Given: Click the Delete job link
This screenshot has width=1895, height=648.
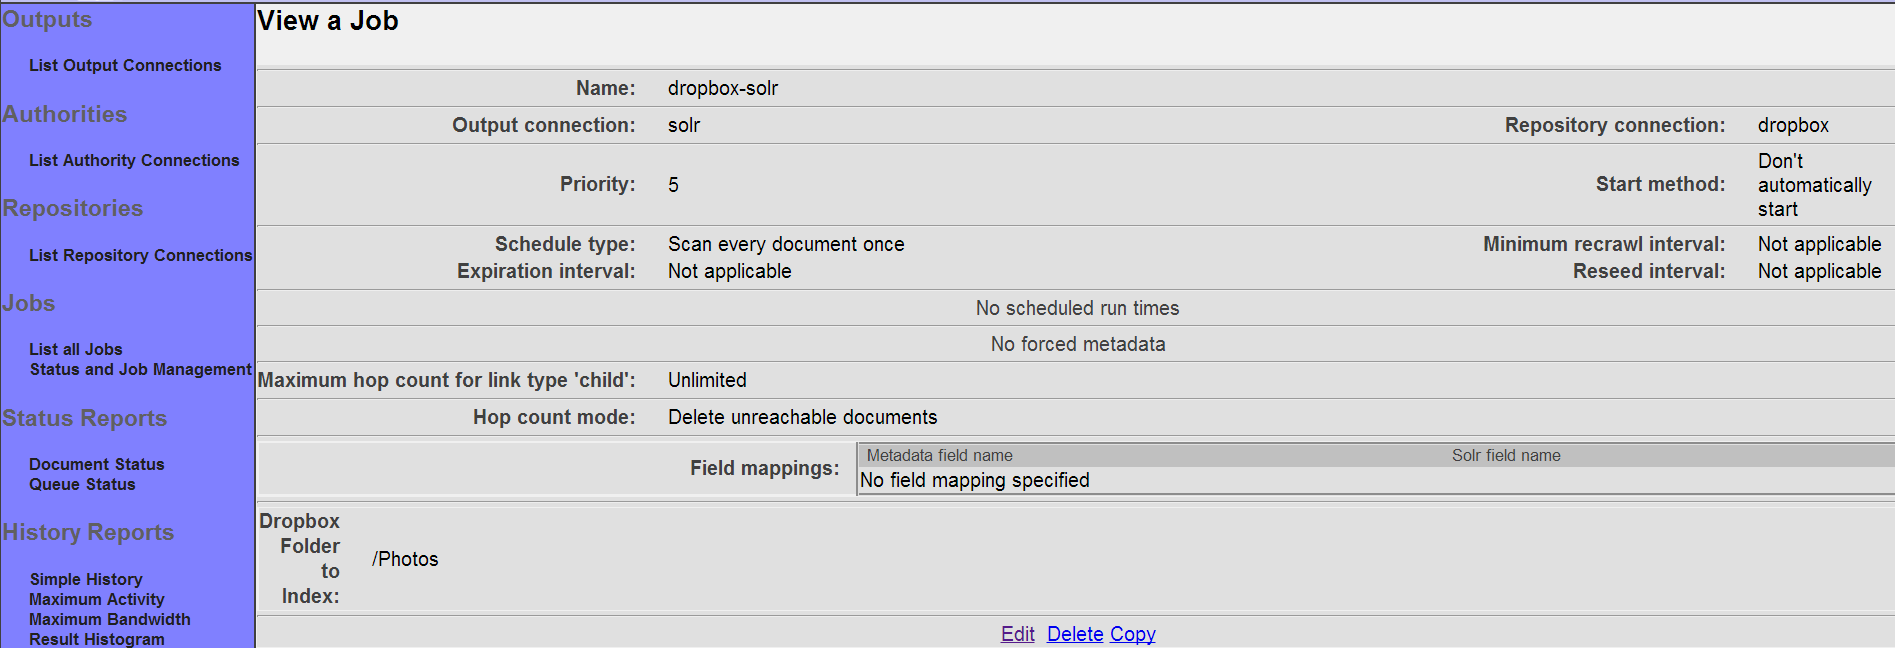Looking at the screenshot, I should pyautogui.click(x=1075, y=634).
